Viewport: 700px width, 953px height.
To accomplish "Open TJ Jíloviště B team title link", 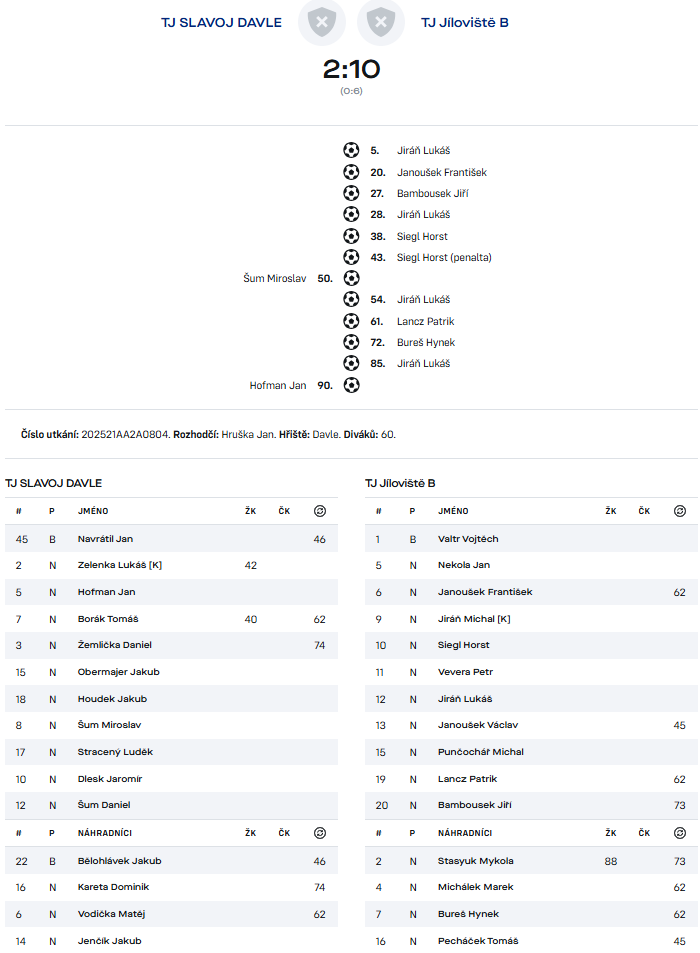I will coord(465,22).
